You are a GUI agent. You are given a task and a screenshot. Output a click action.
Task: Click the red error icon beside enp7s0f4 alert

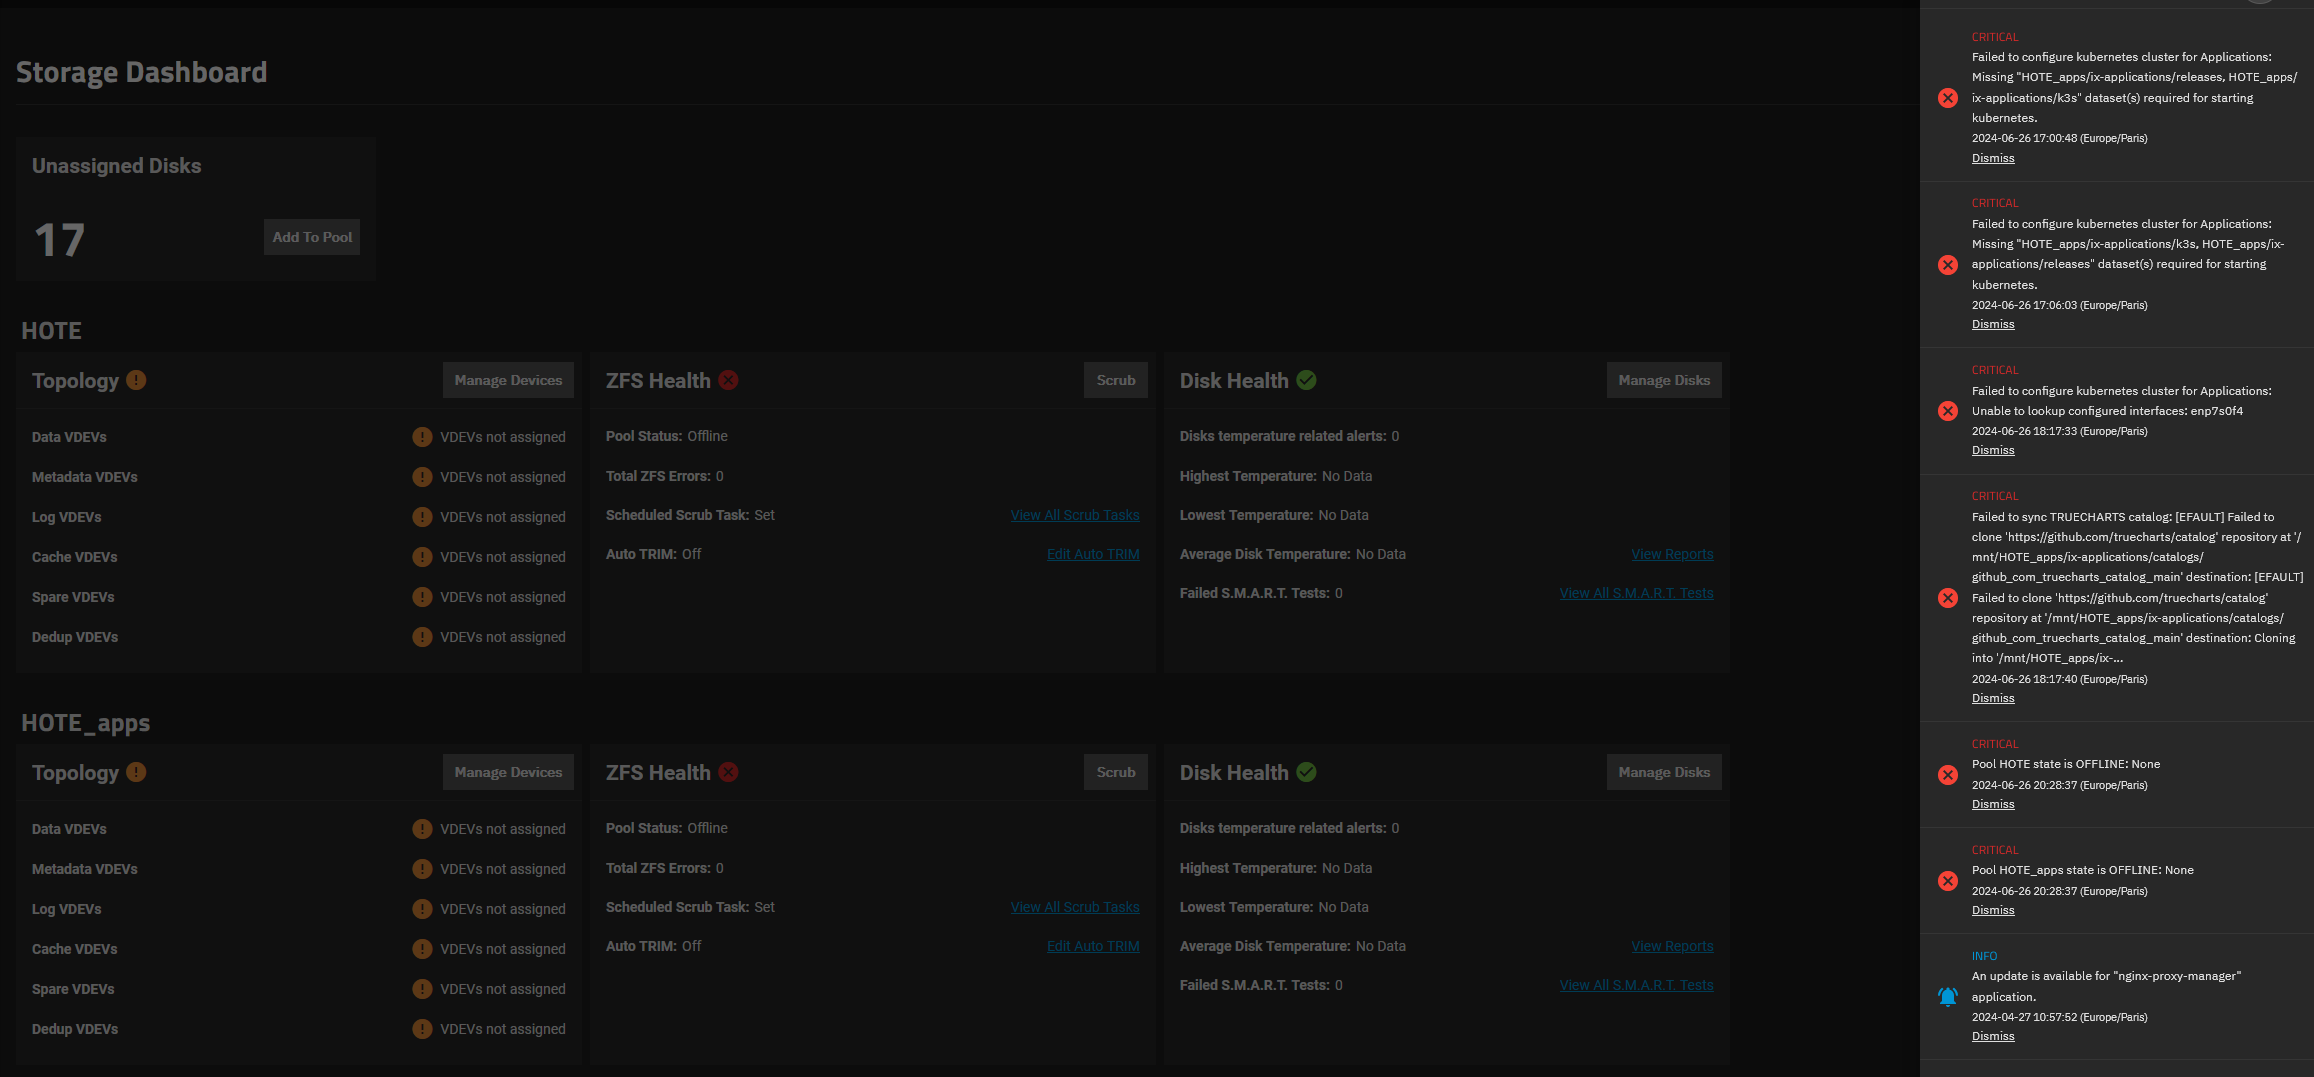click(x=1947, y=411)
